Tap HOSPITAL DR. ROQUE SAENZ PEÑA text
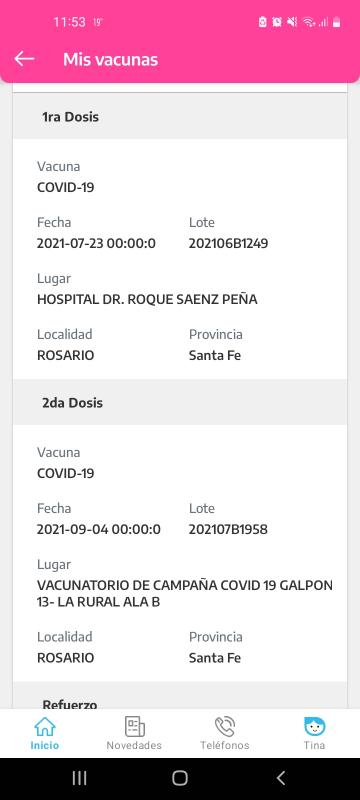Image resolution: width=360 pixels, height=800 pixels. pyautogui.click(x=147, y=299)
